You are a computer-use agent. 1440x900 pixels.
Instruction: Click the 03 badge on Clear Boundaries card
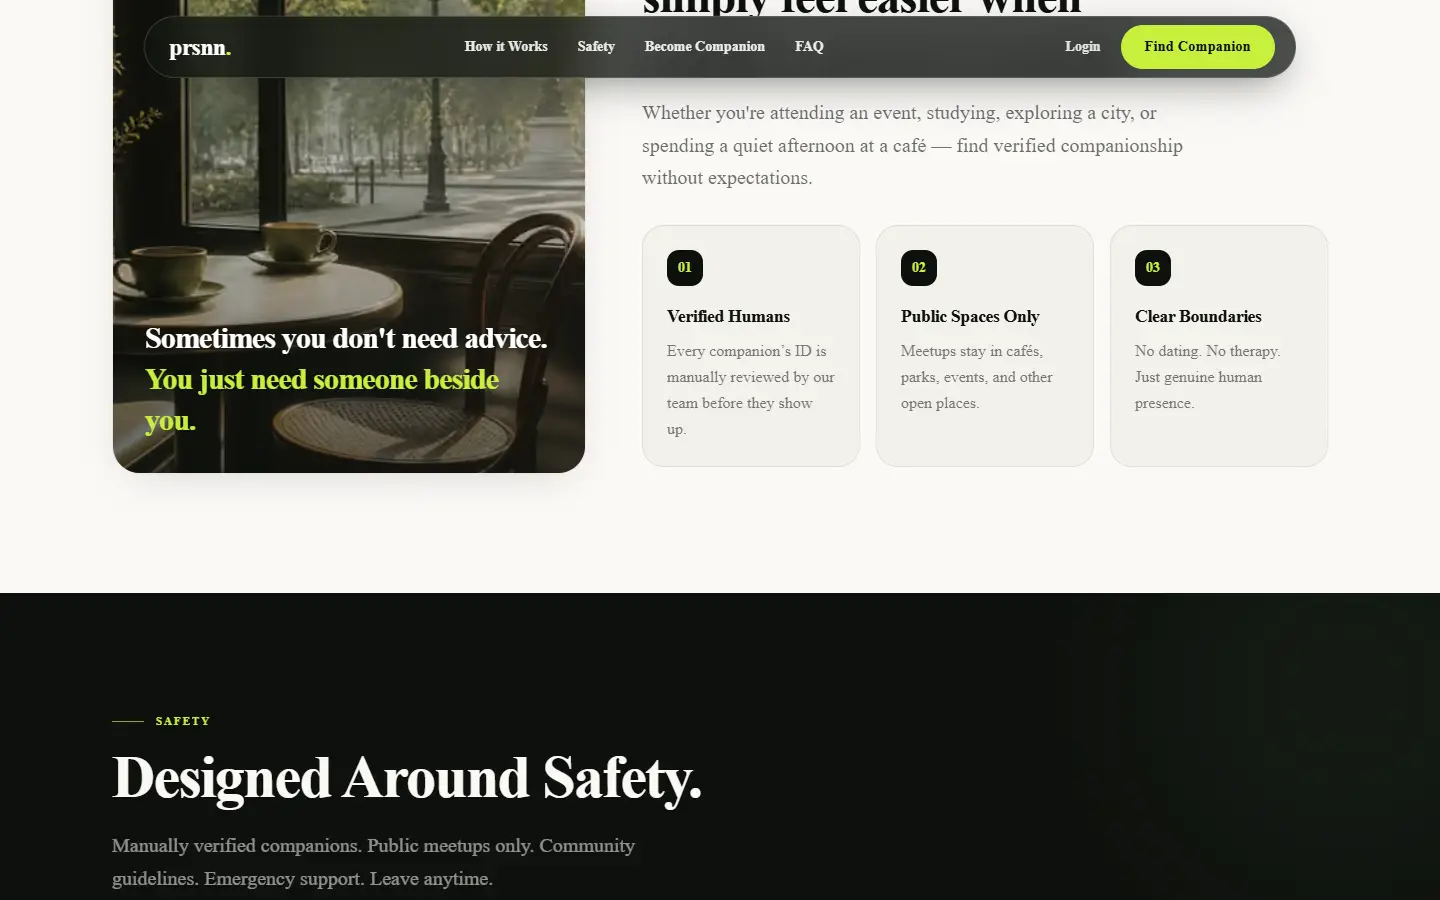pyautogui.click(x=1153, y=267)
